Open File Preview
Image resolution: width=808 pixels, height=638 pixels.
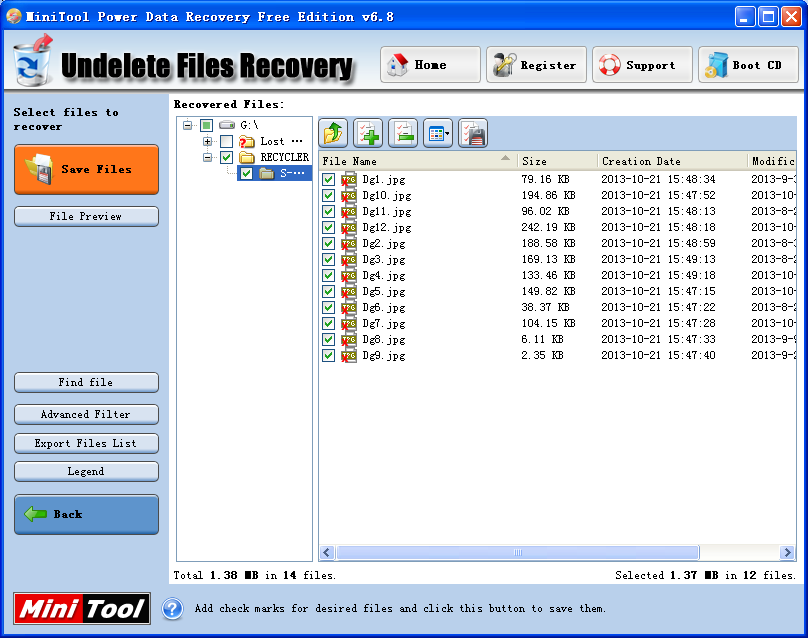(x=86, y=216)
